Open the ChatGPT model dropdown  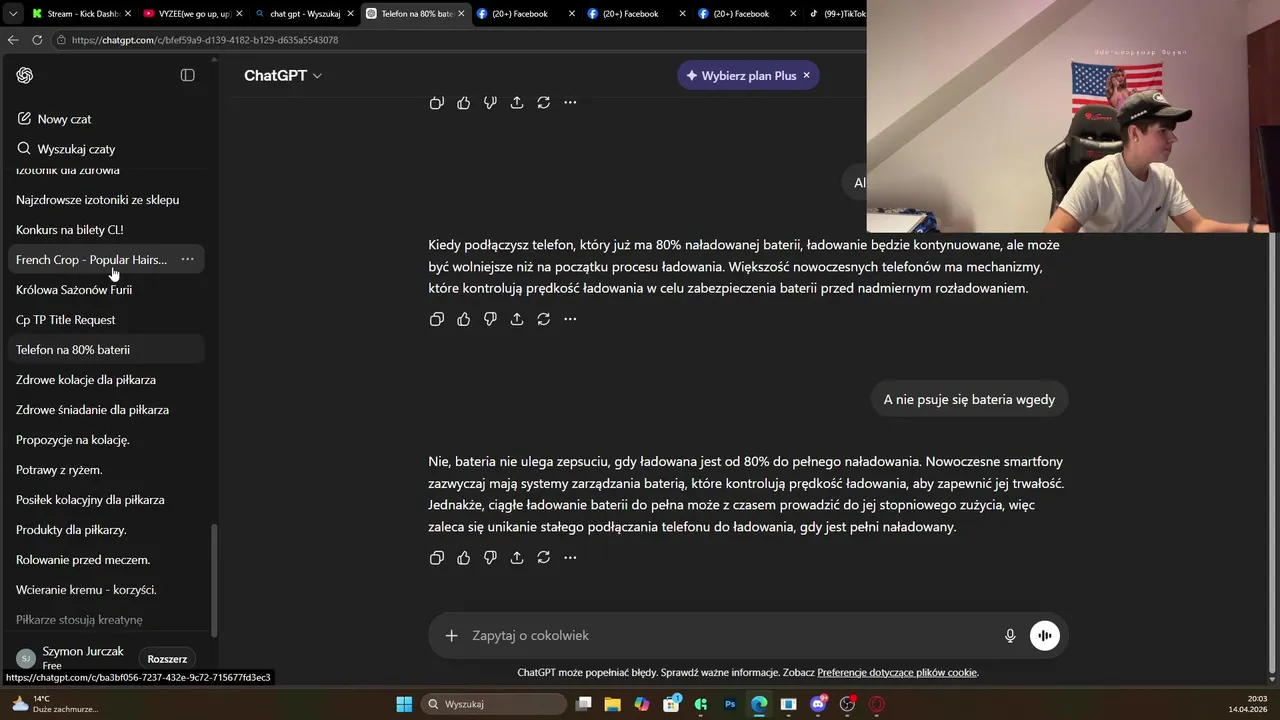[283, 75]
